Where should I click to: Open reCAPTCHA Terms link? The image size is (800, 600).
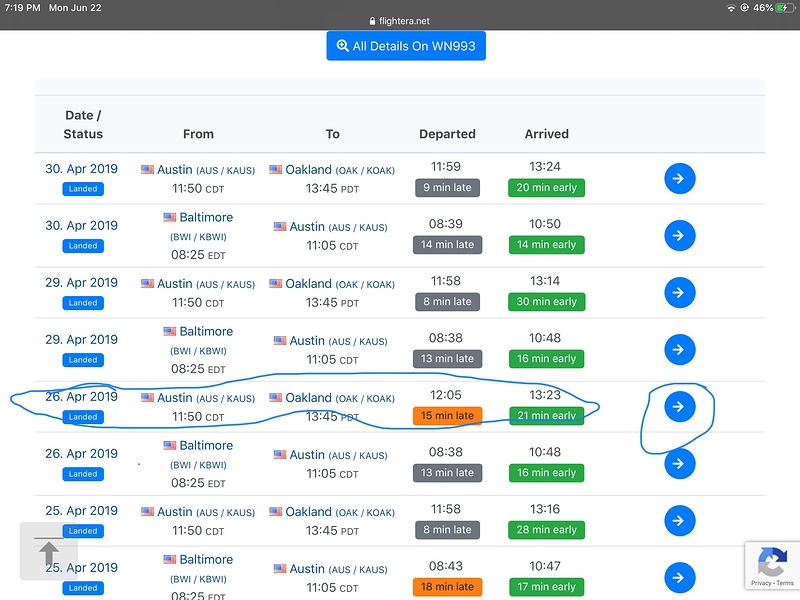pos(785,583)
